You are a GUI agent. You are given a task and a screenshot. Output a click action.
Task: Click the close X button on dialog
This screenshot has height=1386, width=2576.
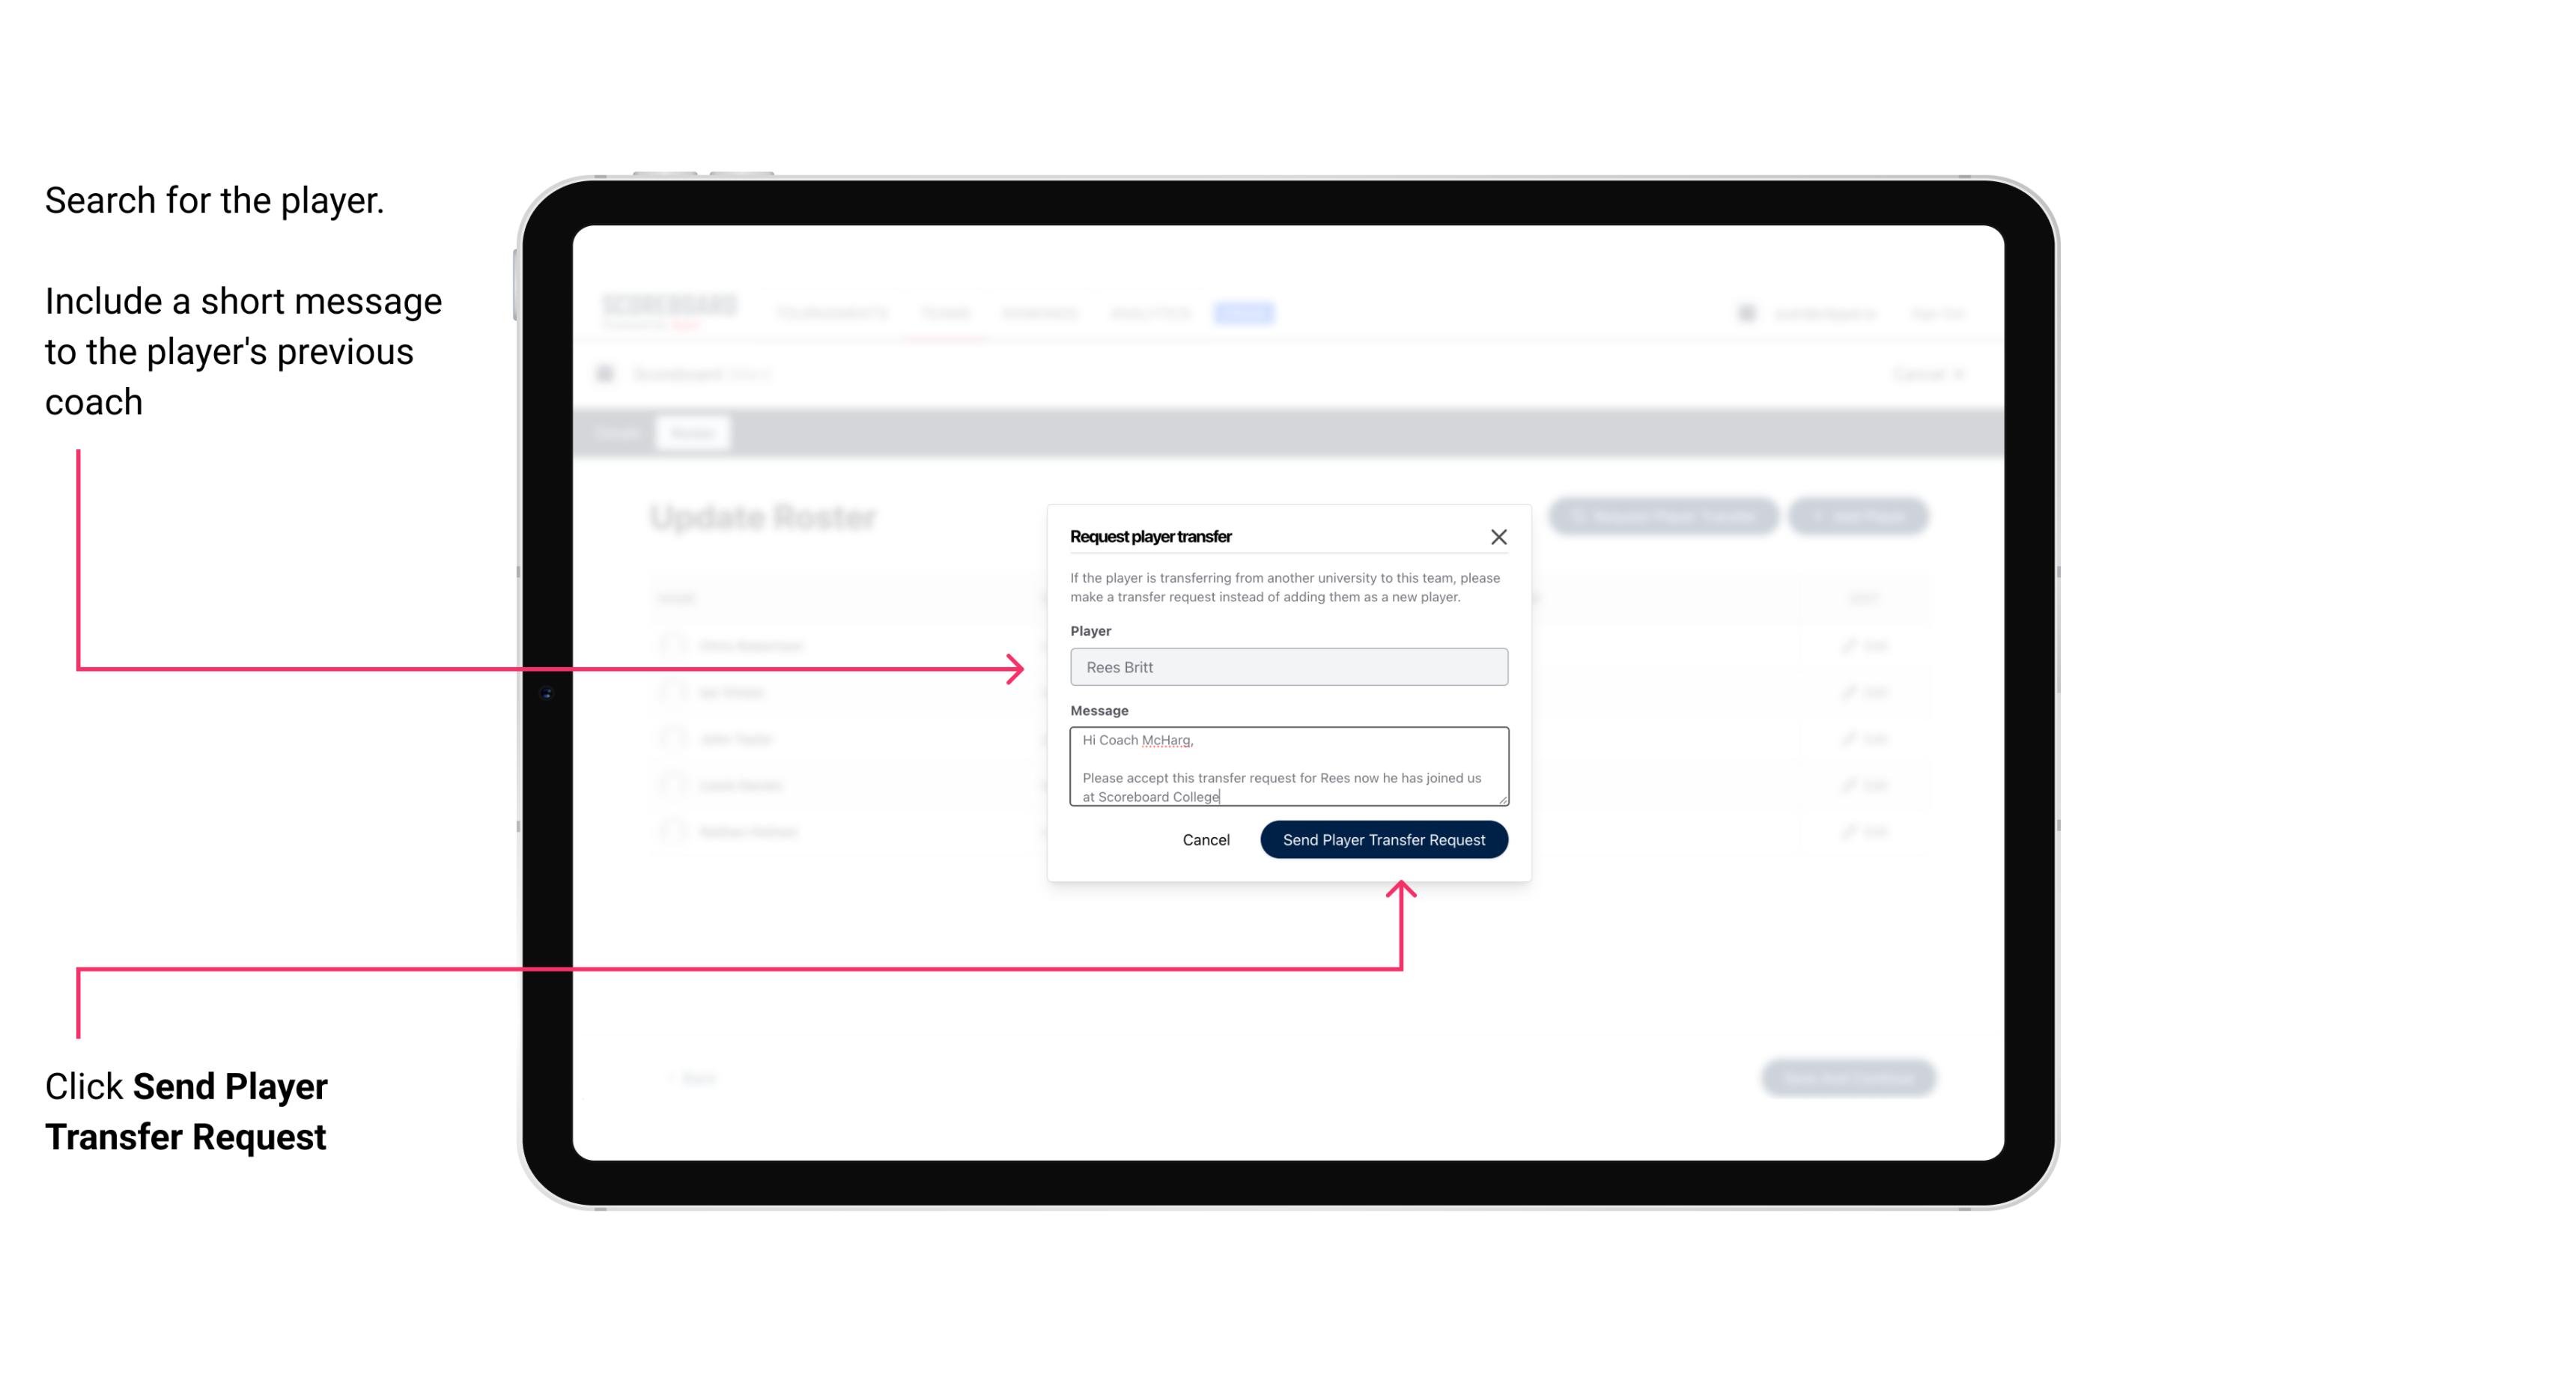click(1499, 536)
